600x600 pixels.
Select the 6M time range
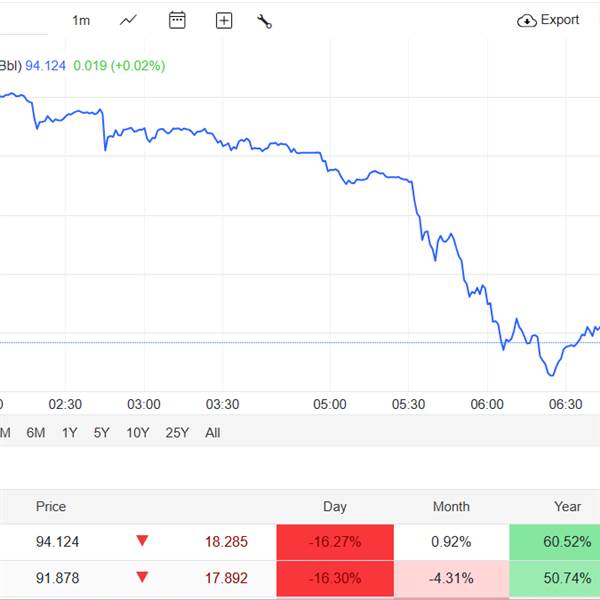(x=36, y=433)
